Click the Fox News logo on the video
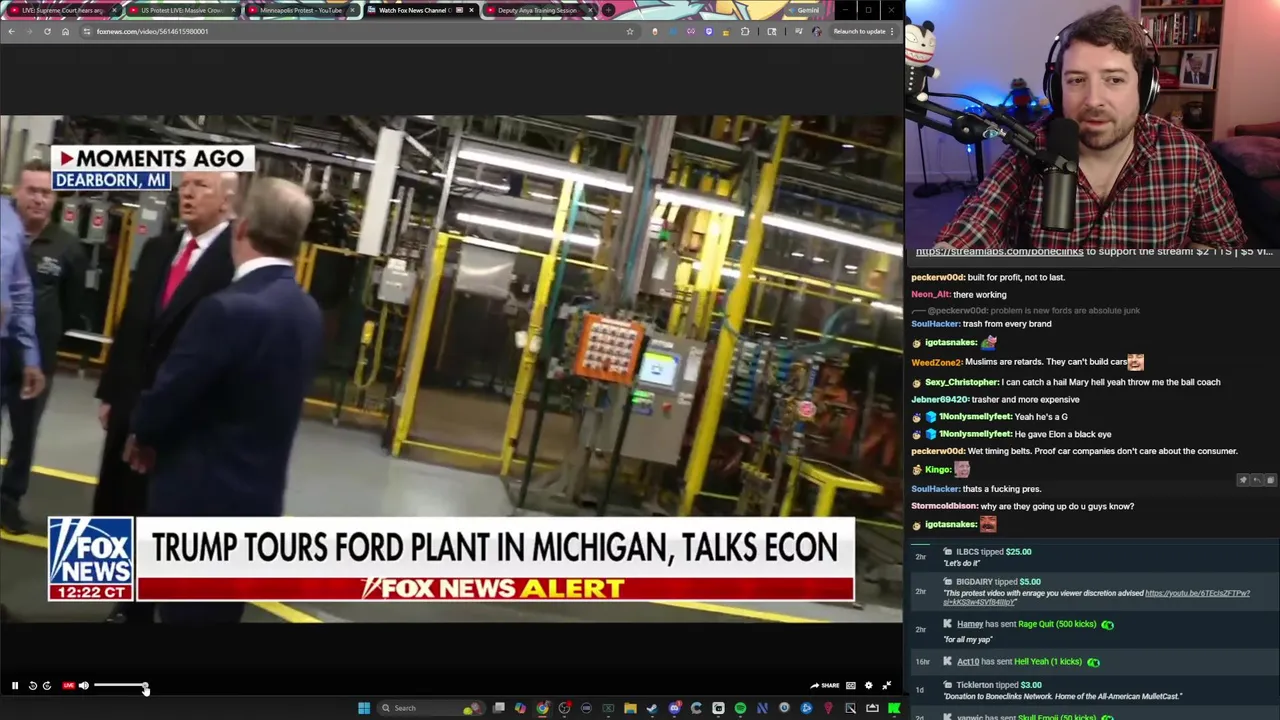This screenshot has width=1280, height=720. 90,558
